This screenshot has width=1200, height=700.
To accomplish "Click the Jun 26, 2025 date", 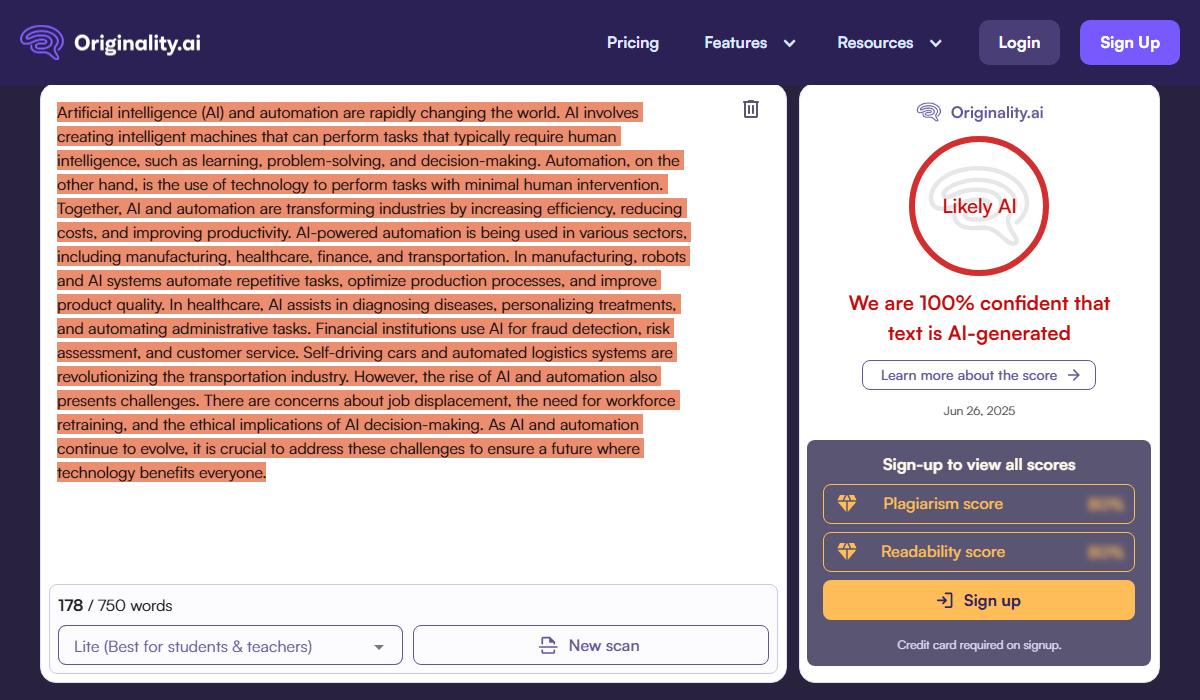I will click(x=979, y=411).
